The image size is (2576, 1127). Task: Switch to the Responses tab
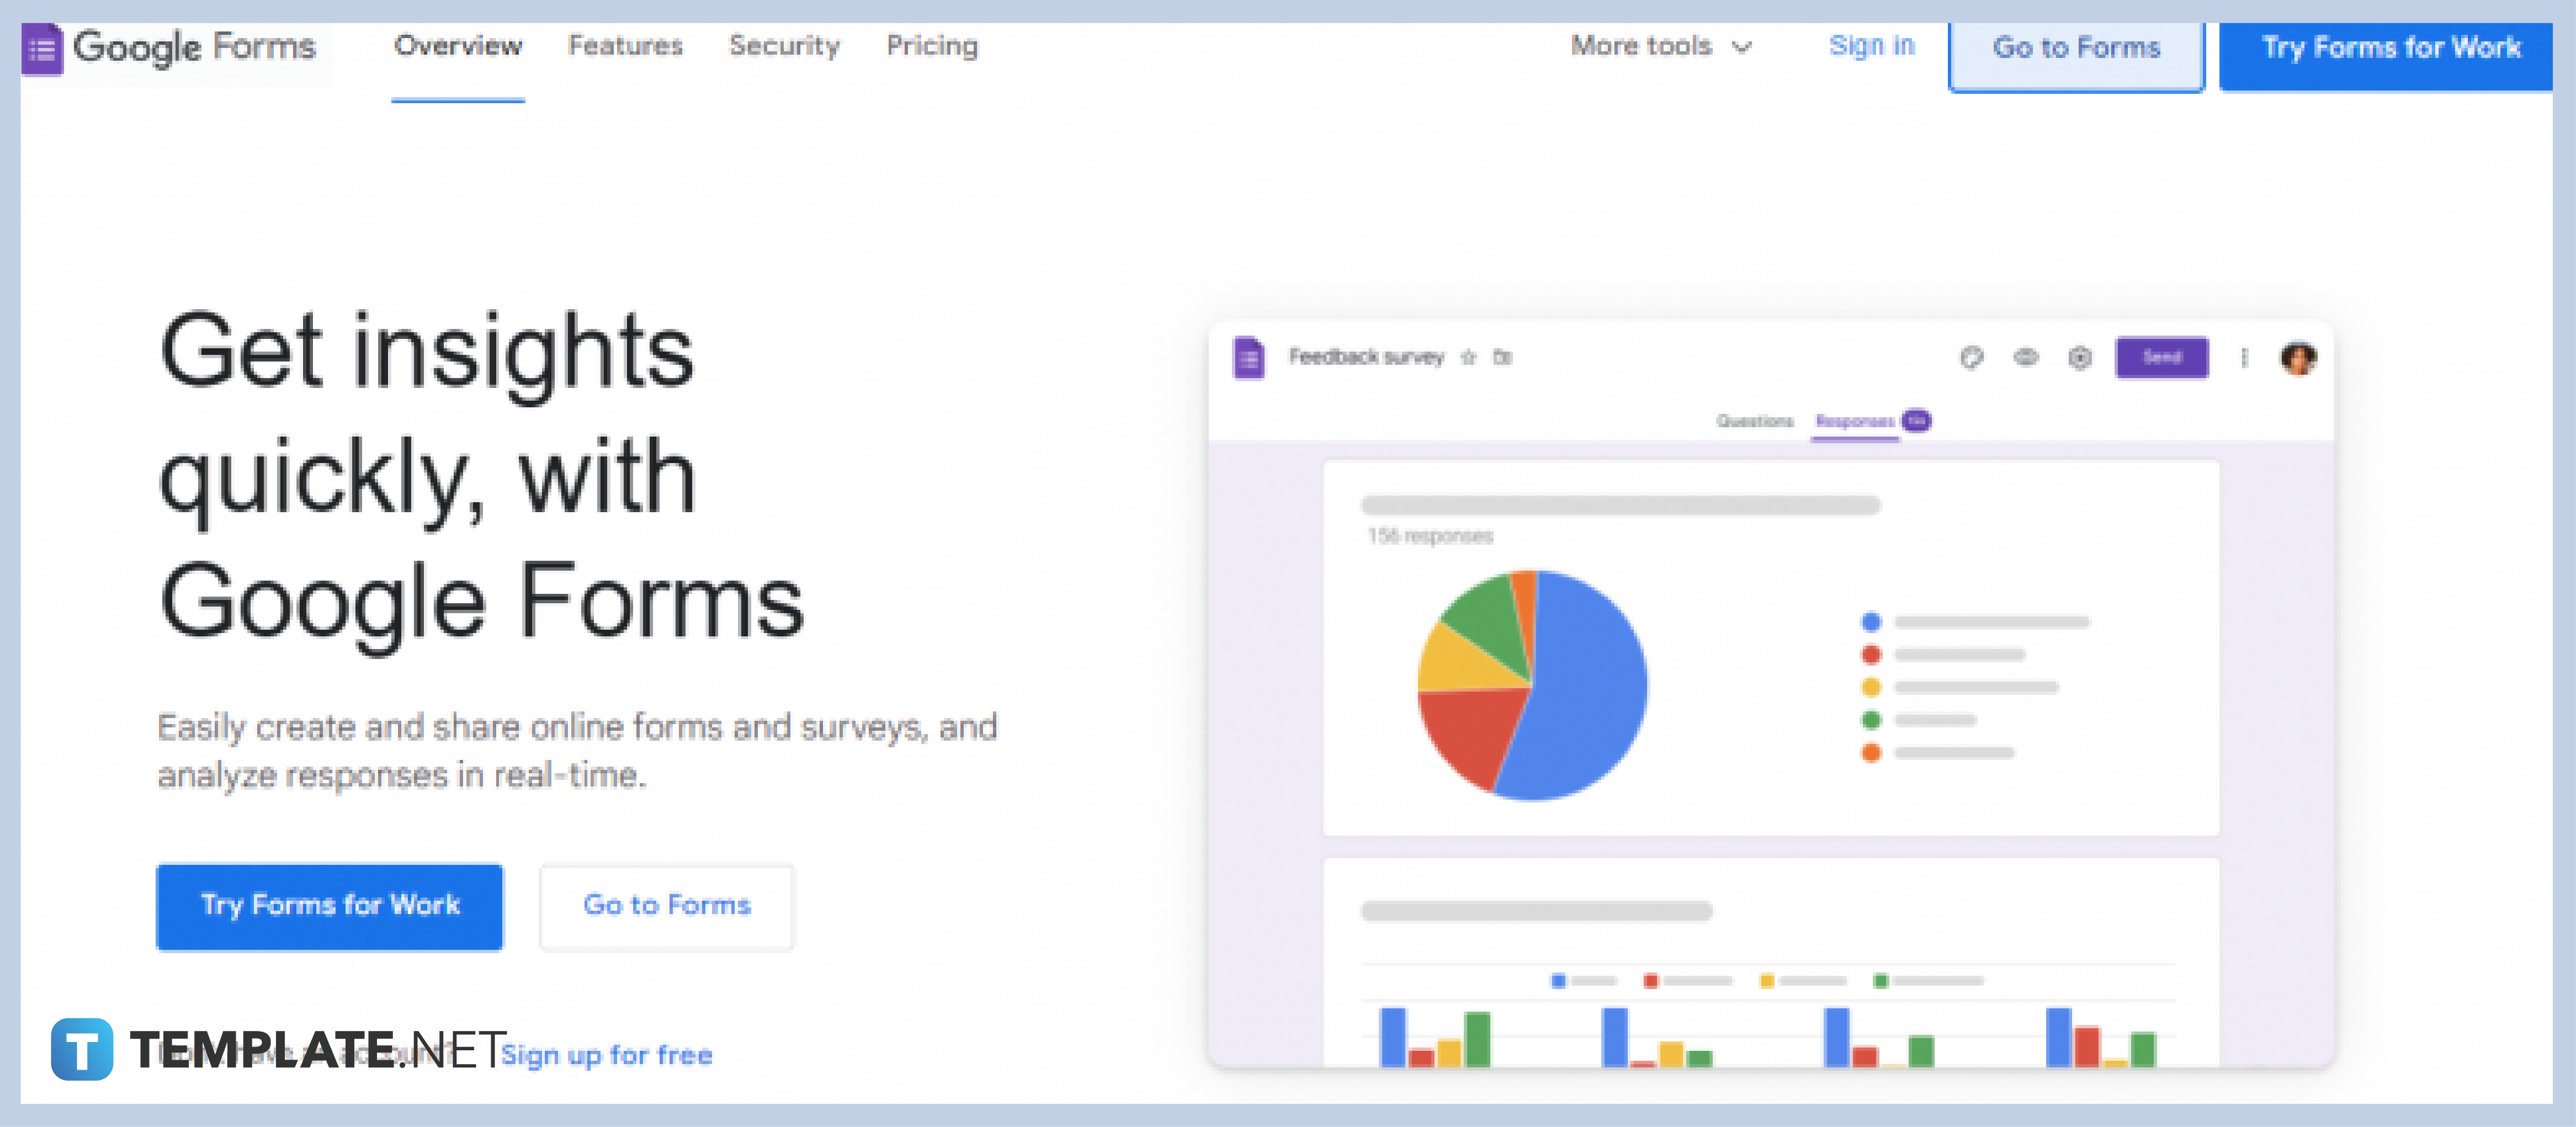[1855, 421]
